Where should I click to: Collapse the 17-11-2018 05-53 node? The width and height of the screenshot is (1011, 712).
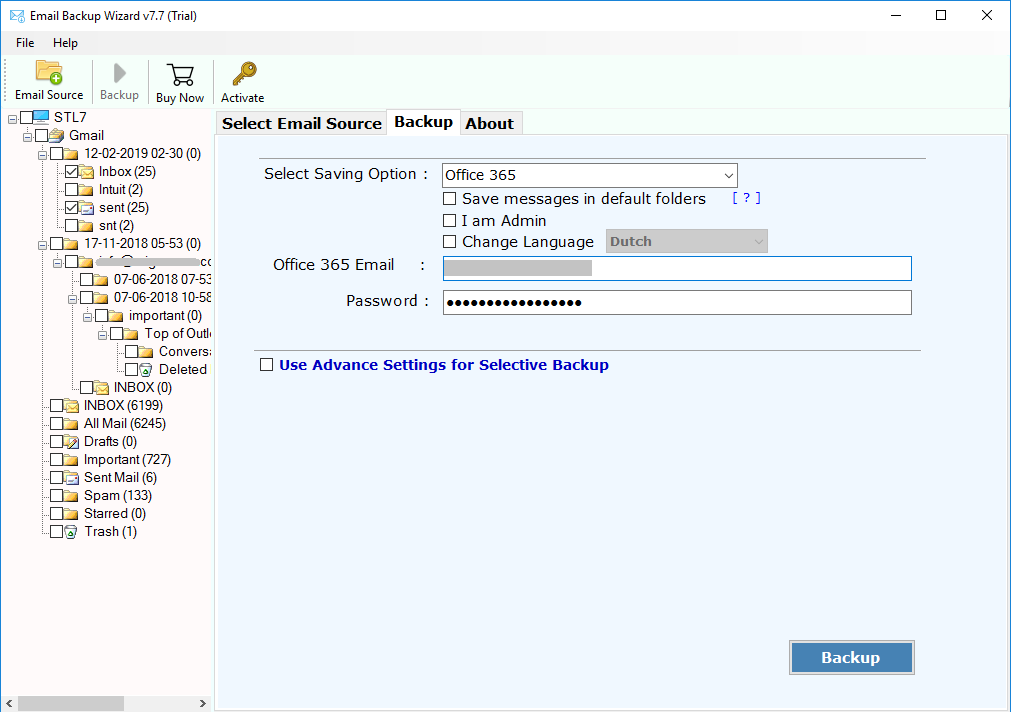(42, 246)
